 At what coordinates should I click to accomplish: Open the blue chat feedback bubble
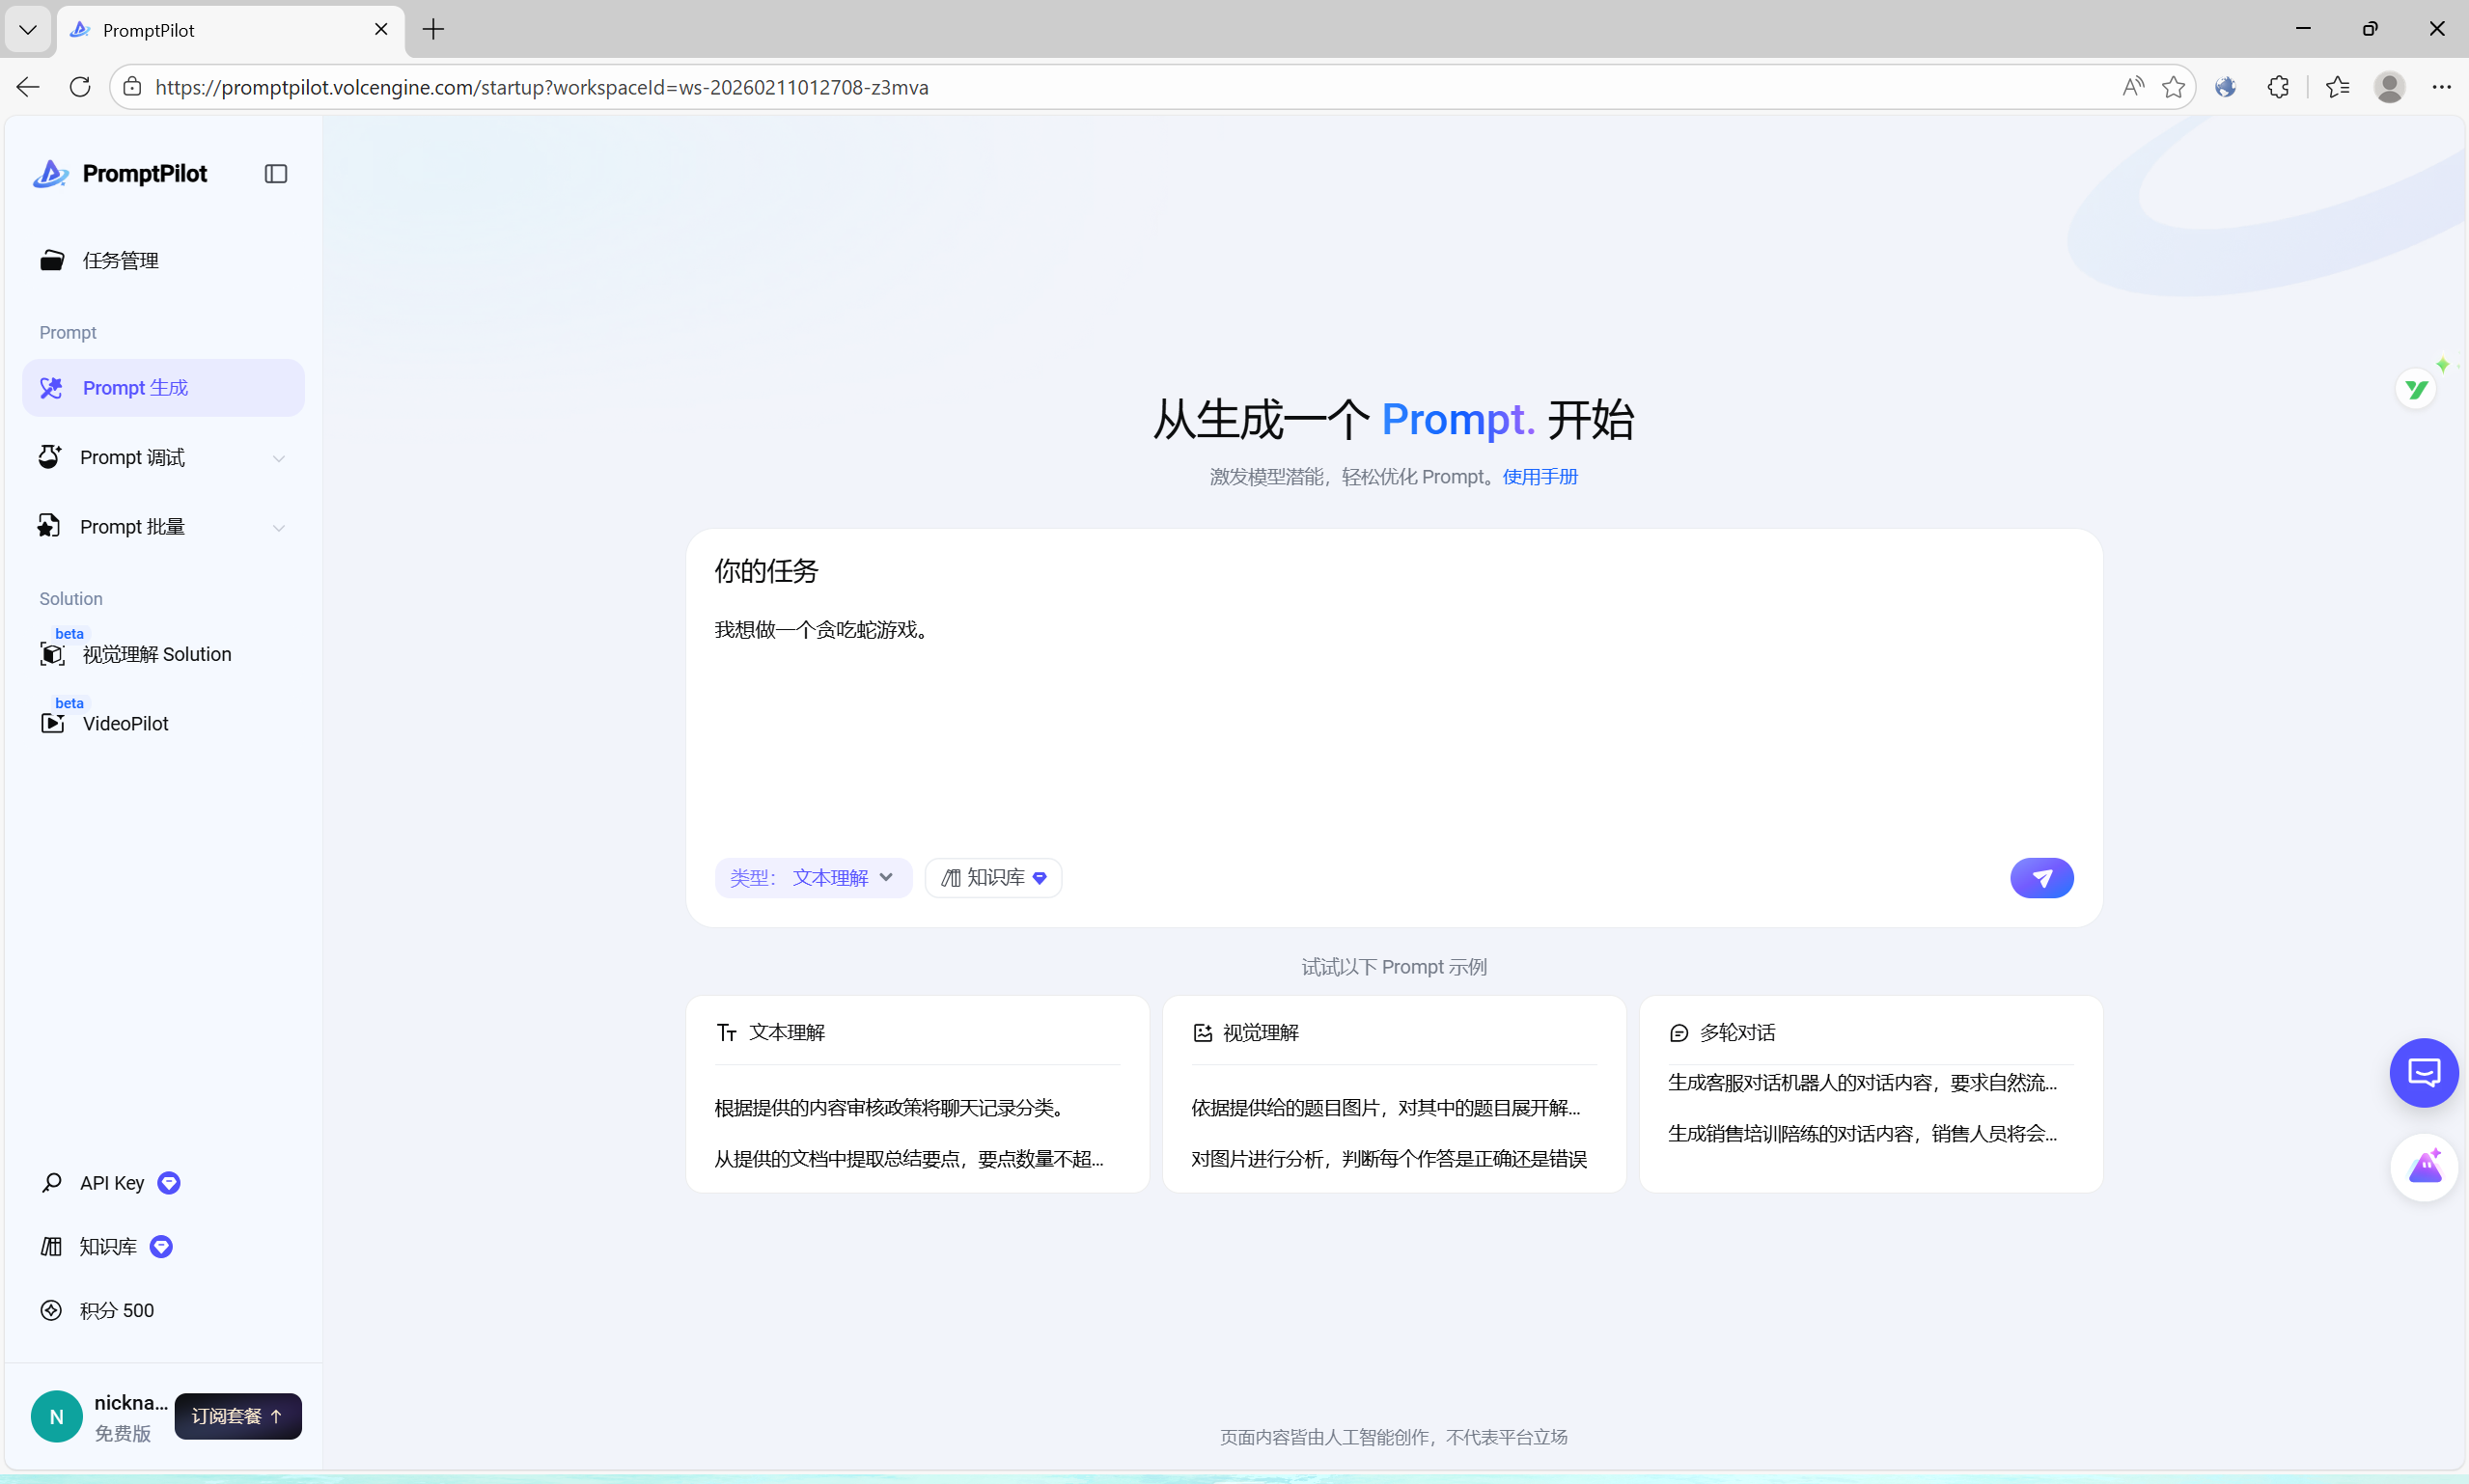2423,1073
